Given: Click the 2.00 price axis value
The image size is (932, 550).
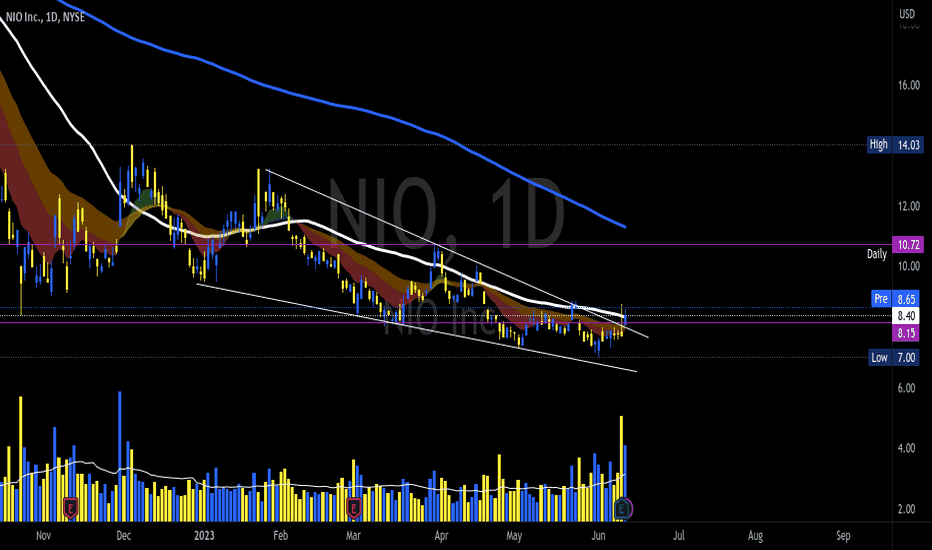Looking at the screenshot, I should (906, 509).
